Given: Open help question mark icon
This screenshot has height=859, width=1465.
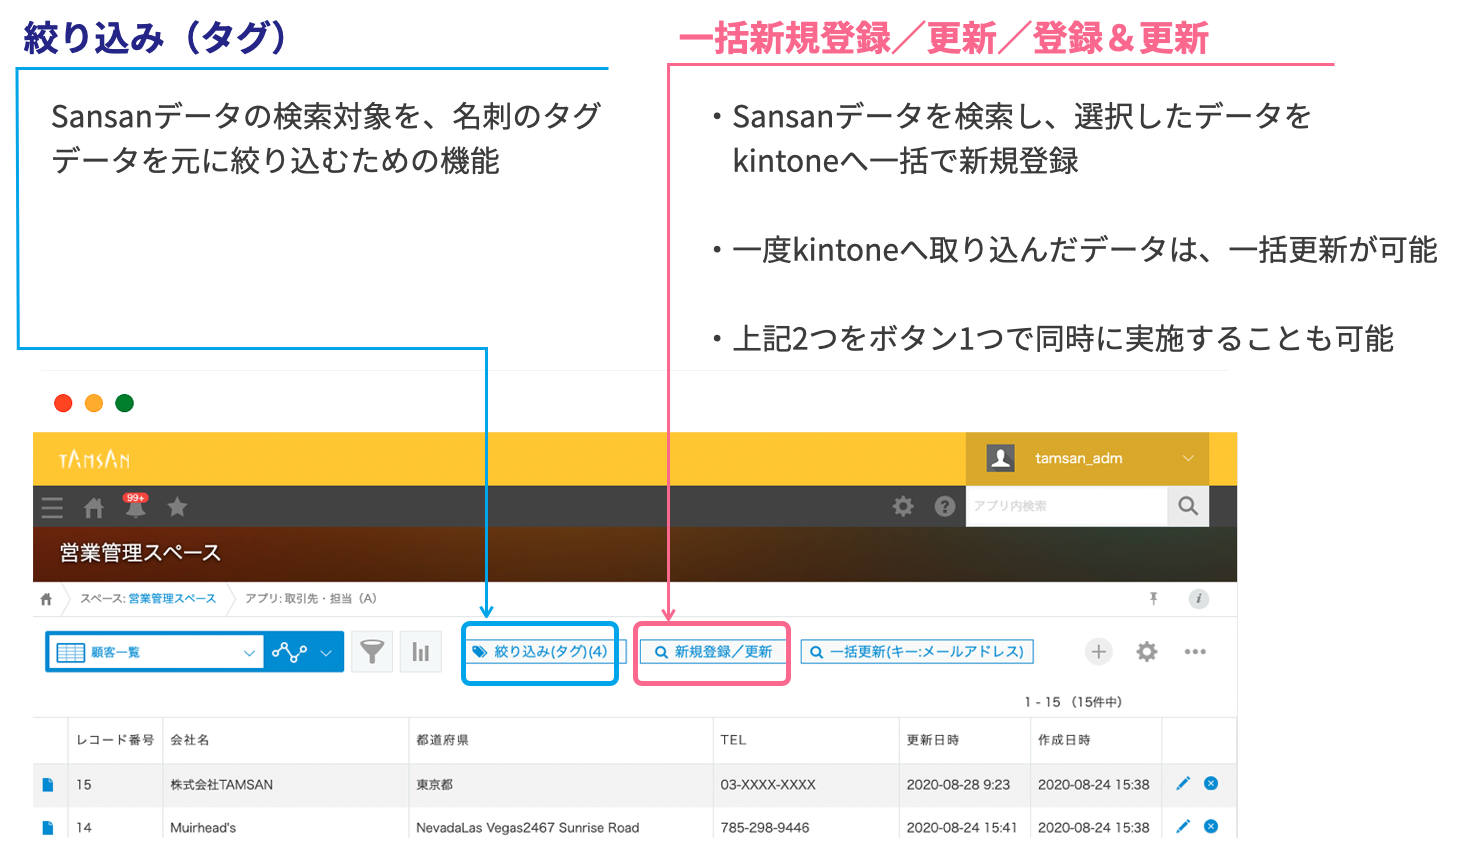Looking at the screenshot, I should coord(944,506).
